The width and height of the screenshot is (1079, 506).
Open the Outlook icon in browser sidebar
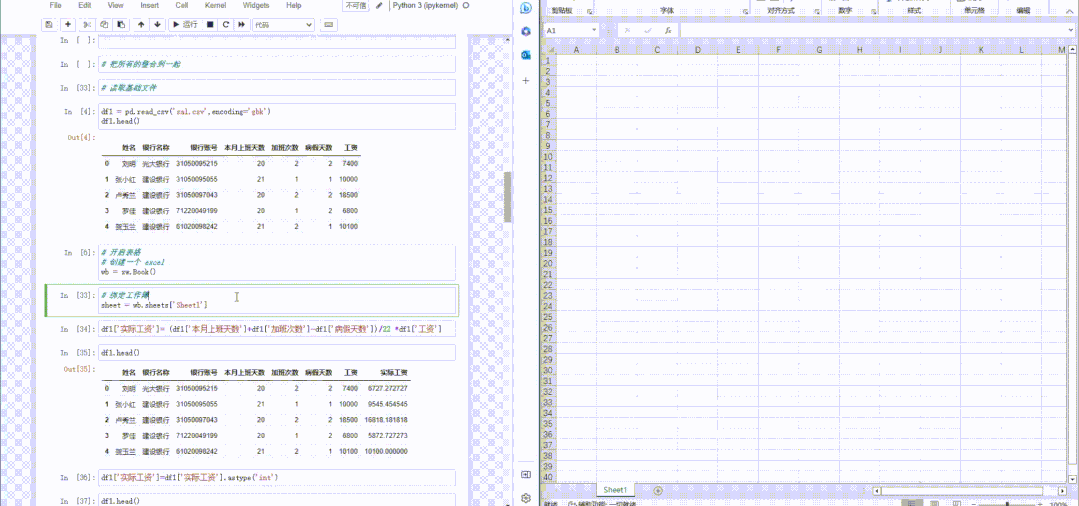coord(526,54)
